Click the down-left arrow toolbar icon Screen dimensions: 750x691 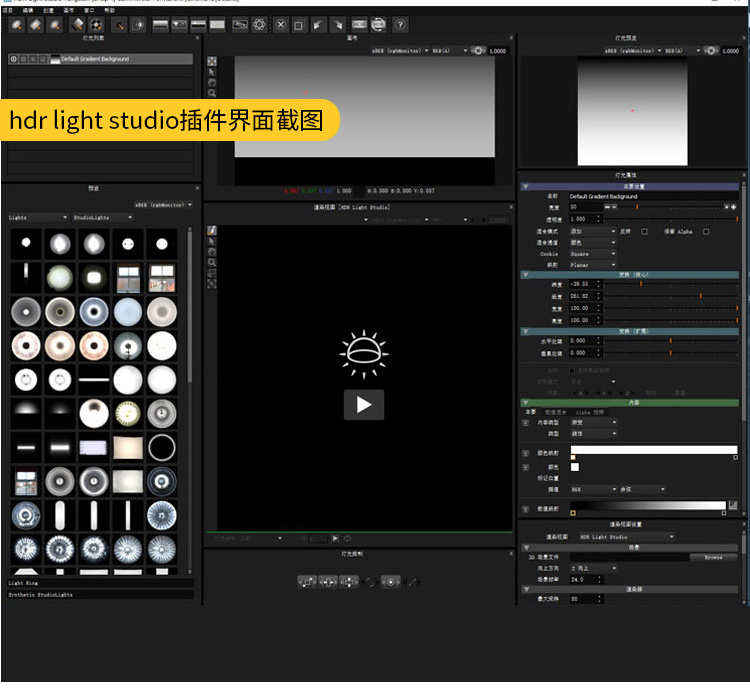click(x=318, y=24)
